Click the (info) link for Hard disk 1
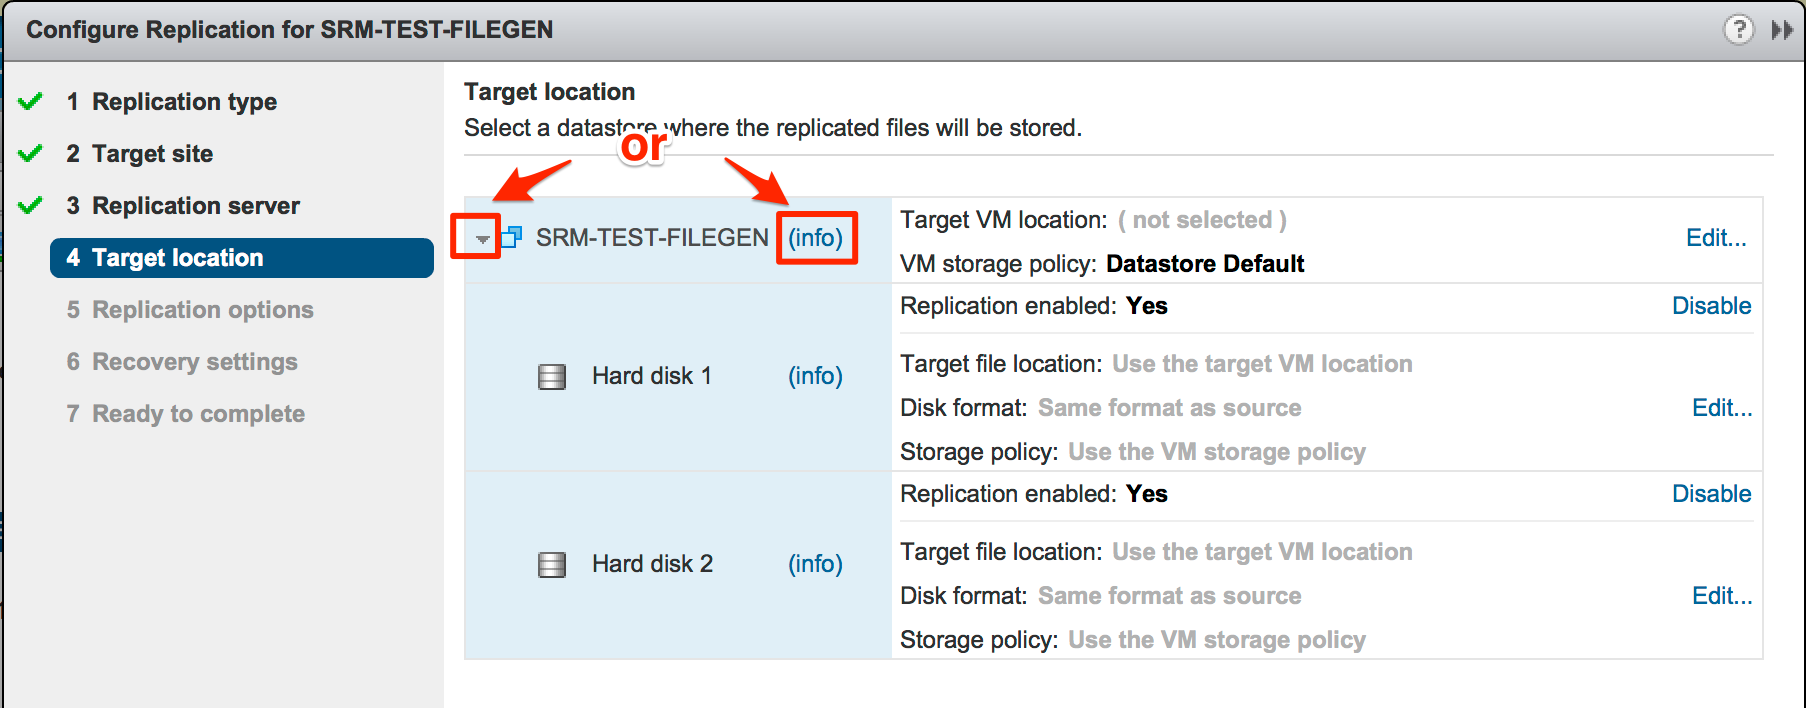Image resolution: width=1806 pixels, height=708 pixels. pos(815,375)
